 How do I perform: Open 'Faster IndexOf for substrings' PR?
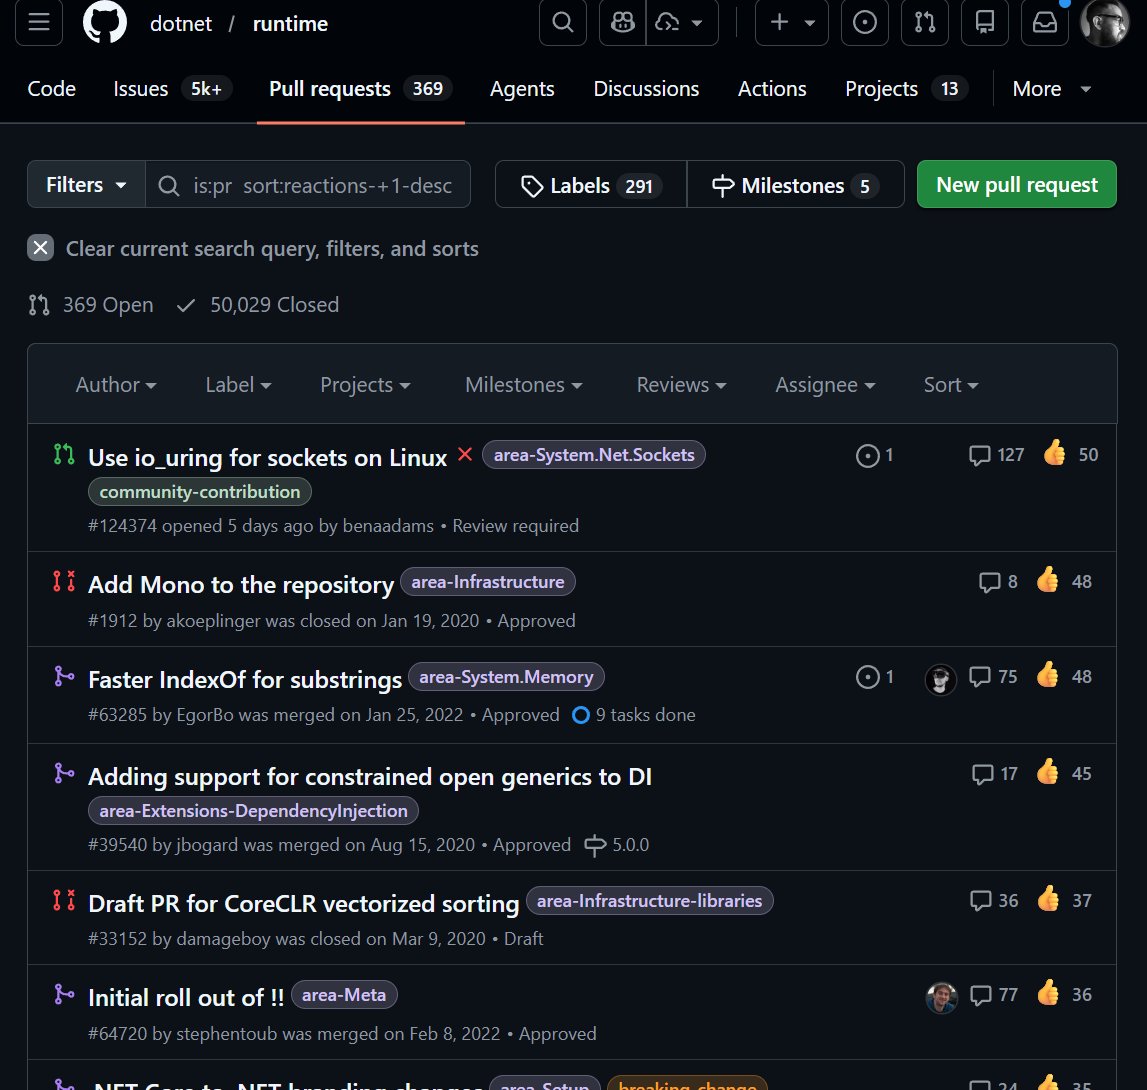pos(245,680)
